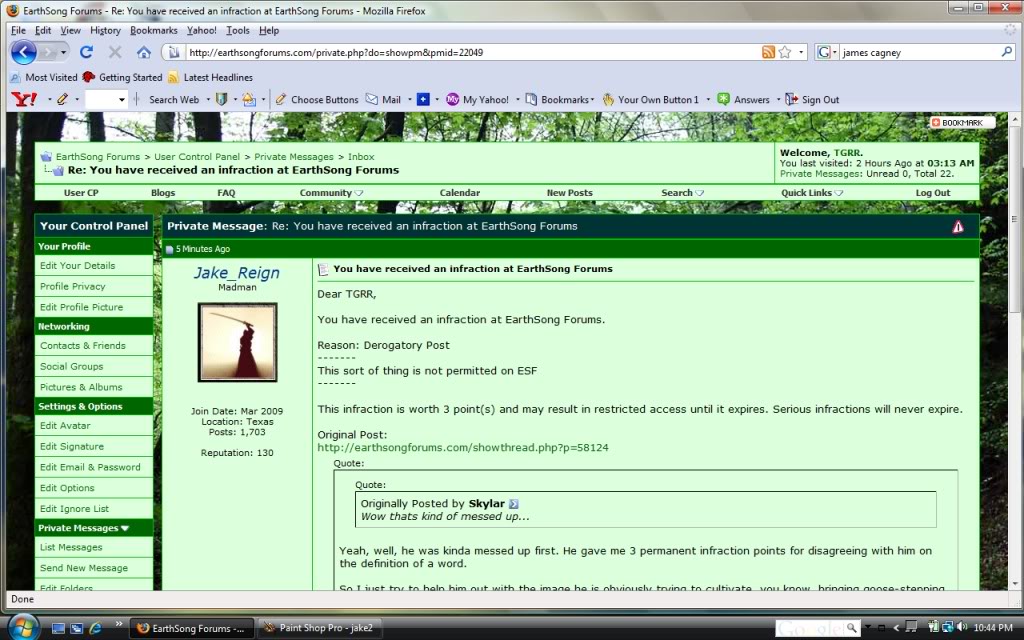This screenshot has width=1024, height=640.
Task: Open the Yahoo! toolbar logo
Action: 25,99
